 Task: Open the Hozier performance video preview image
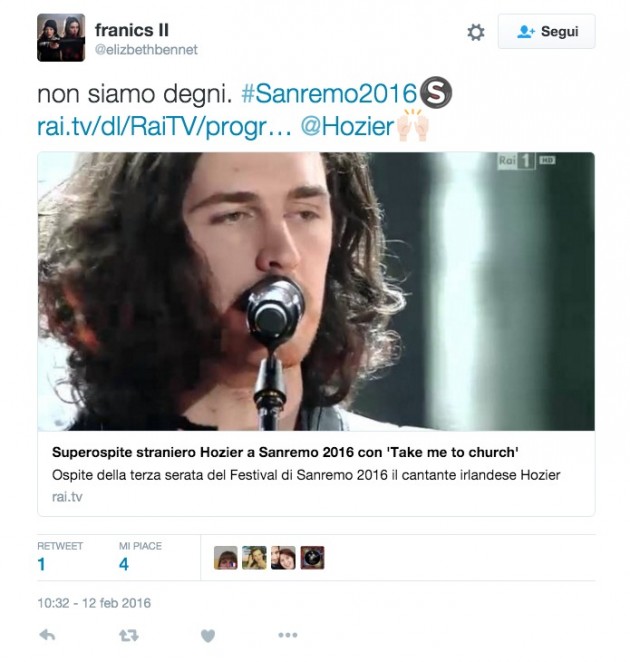click(316, 291)
